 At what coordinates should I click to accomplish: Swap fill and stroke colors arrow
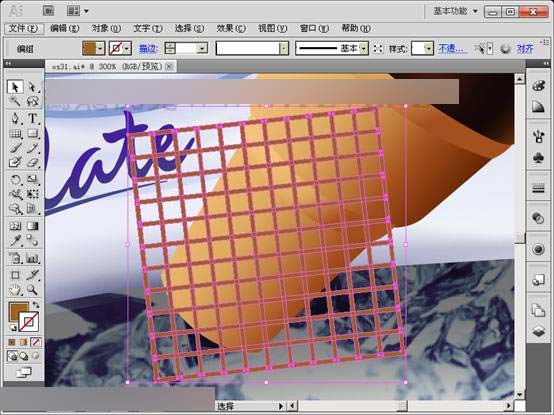coord(36,305)
